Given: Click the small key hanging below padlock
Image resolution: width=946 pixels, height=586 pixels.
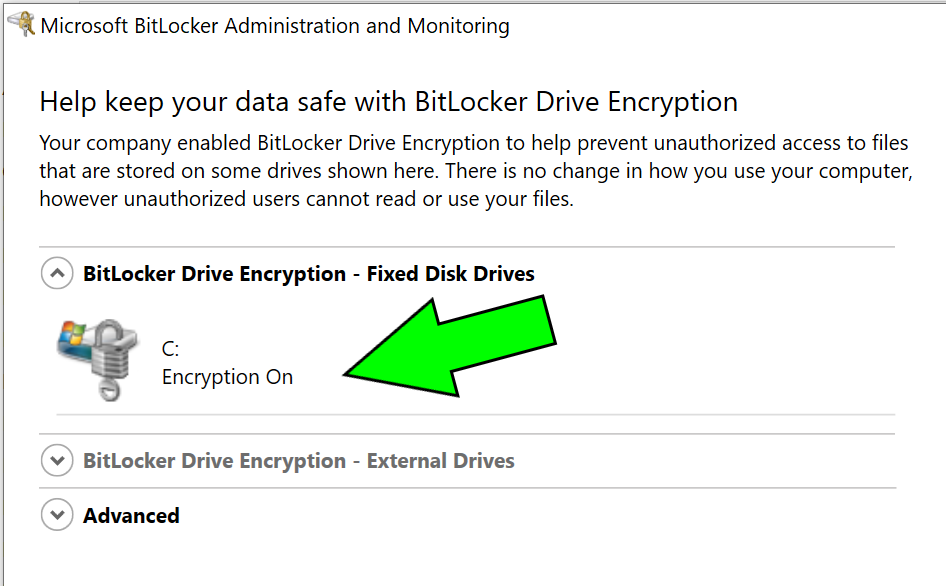Looking at the screenshot, I should point(109,389).
